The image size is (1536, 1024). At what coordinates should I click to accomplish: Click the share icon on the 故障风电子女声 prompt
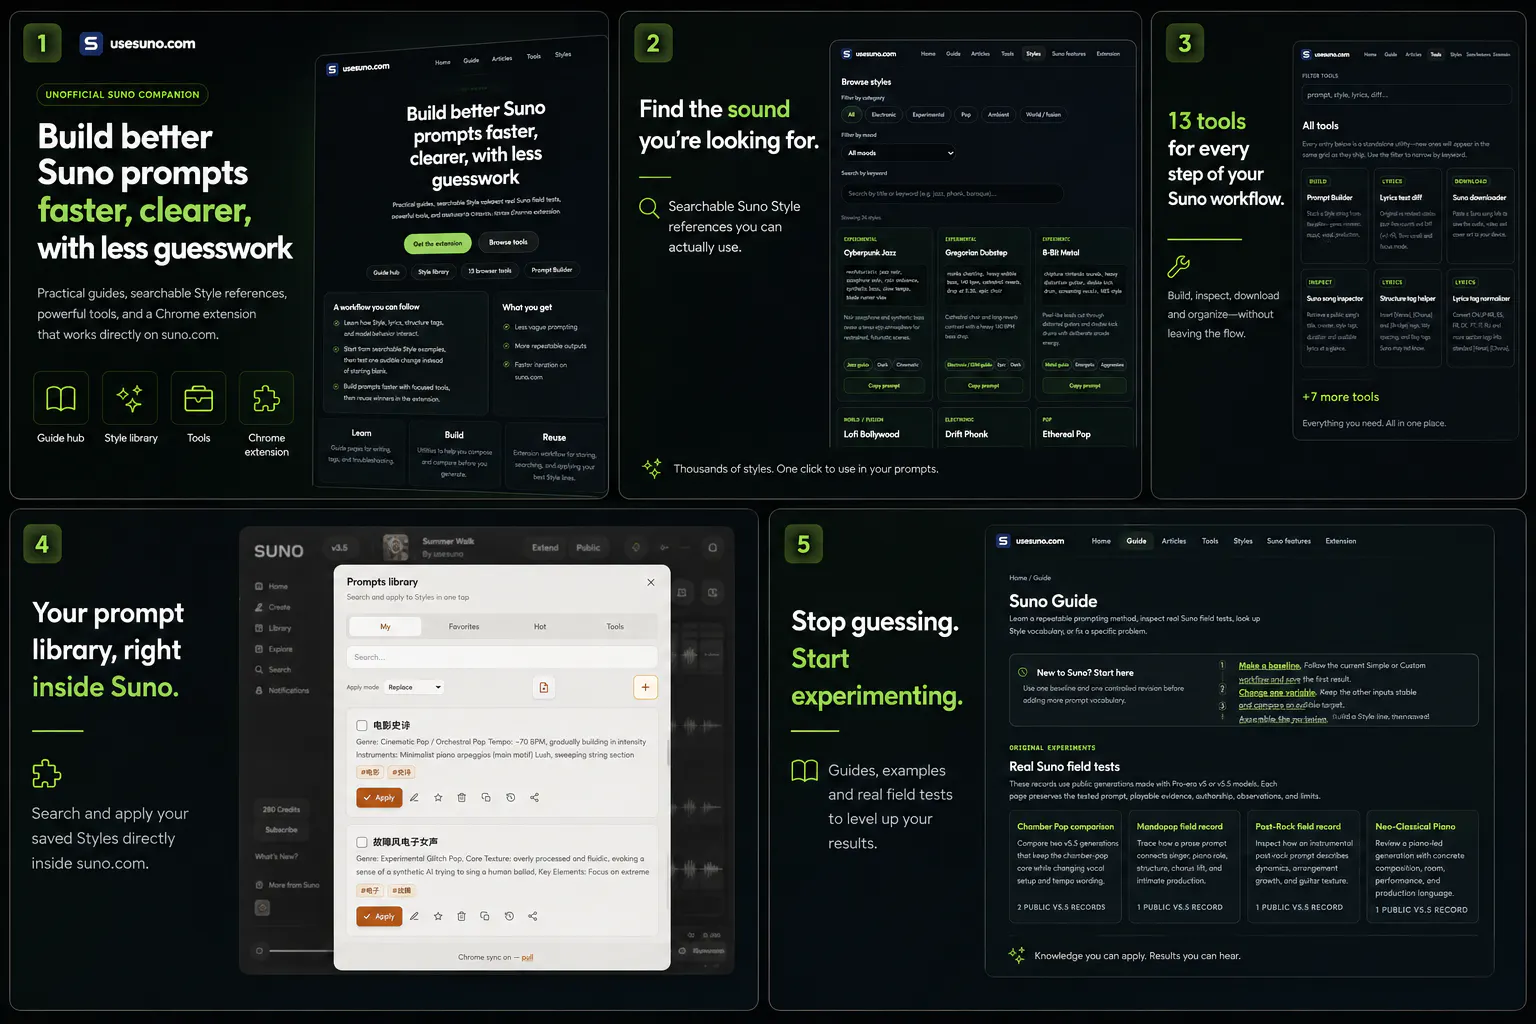tap(532, 916)
